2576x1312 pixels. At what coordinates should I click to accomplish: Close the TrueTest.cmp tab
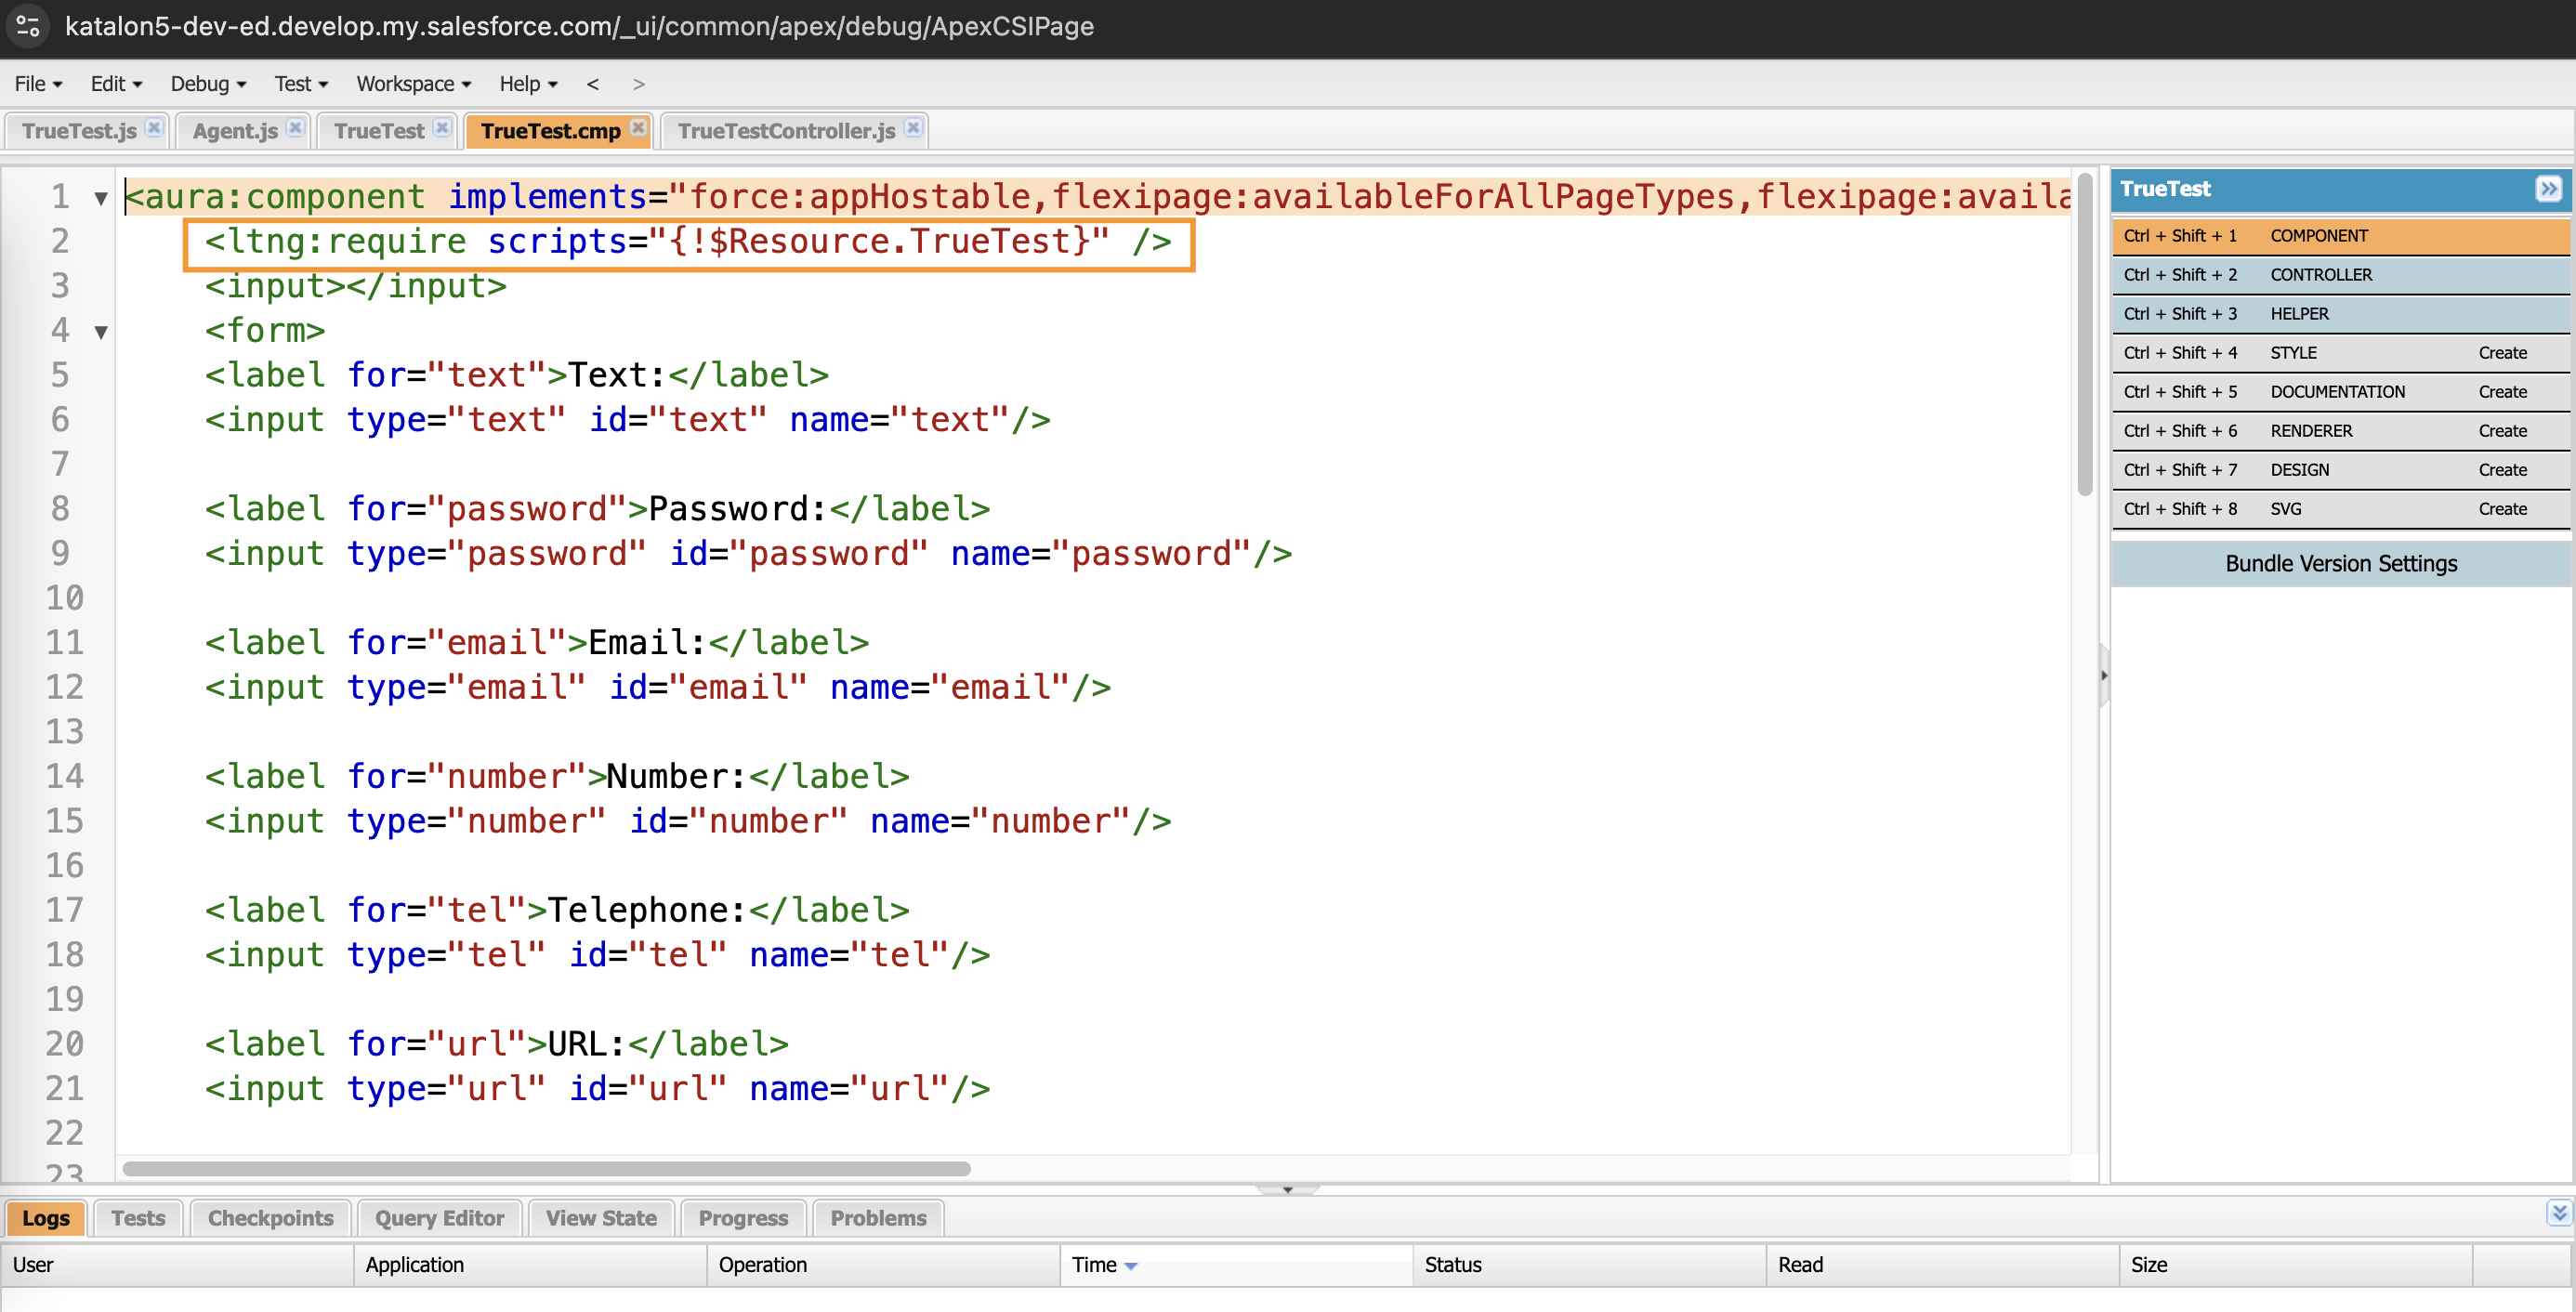pyautogui.click(x=638, y=128)
